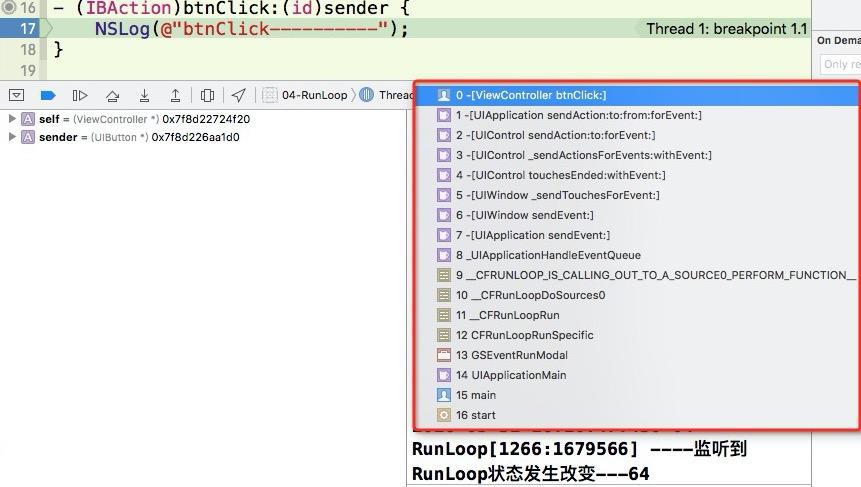This screenshot has width=861, height=487.
Task: Select frame 0 -[ViewController btnClick:]
Action: point(637,95)
